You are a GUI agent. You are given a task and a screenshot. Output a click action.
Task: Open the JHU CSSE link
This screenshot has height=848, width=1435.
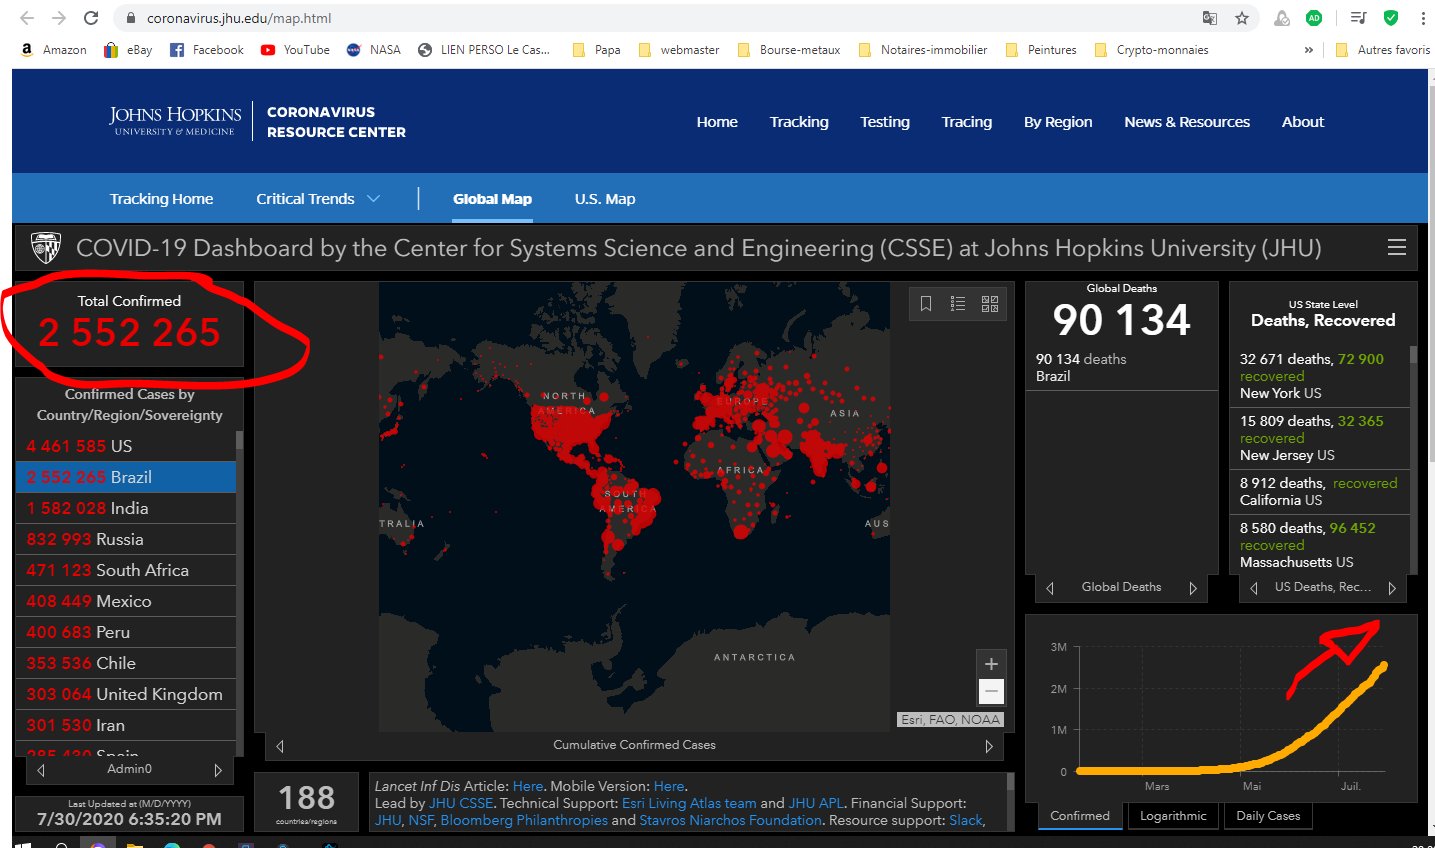coord(461,803)
